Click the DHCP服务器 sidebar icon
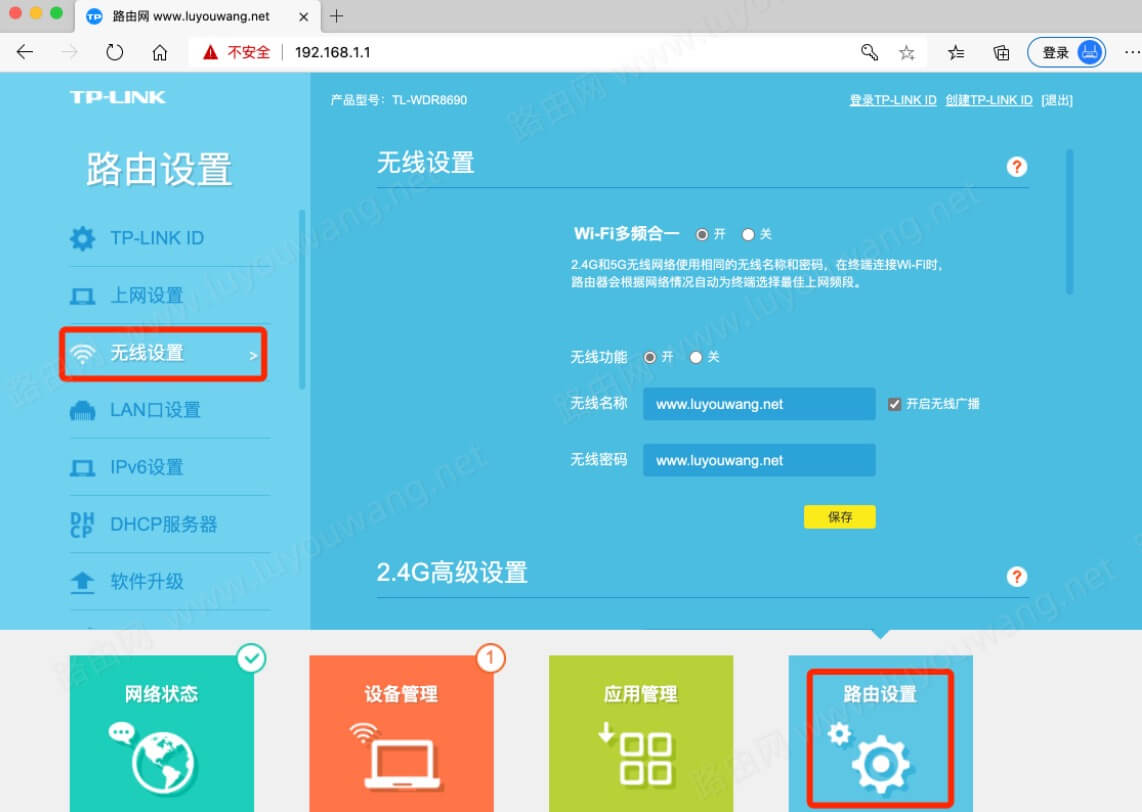The width and height of the screenshot is (1142, 812). pos(85,523)
